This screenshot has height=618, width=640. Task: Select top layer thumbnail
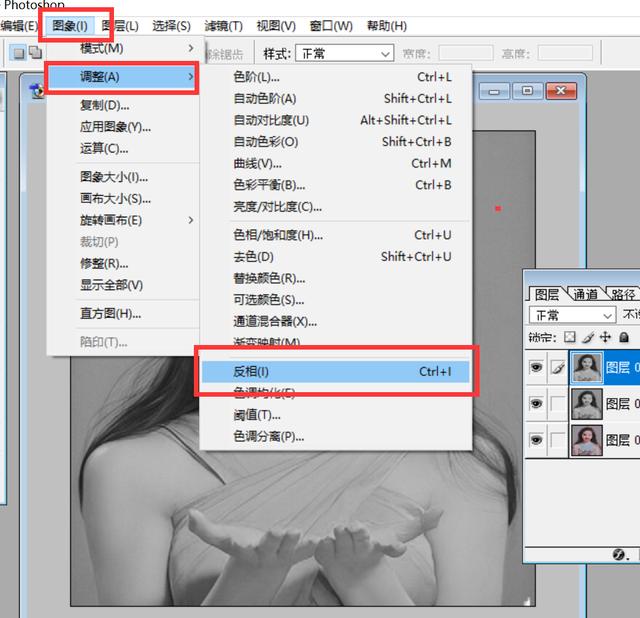[x=587, y=368]
